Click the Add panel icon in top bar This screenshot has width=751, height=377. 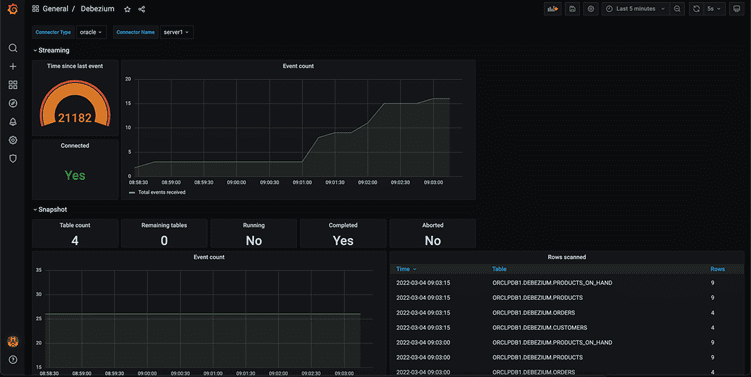point(553,9)
